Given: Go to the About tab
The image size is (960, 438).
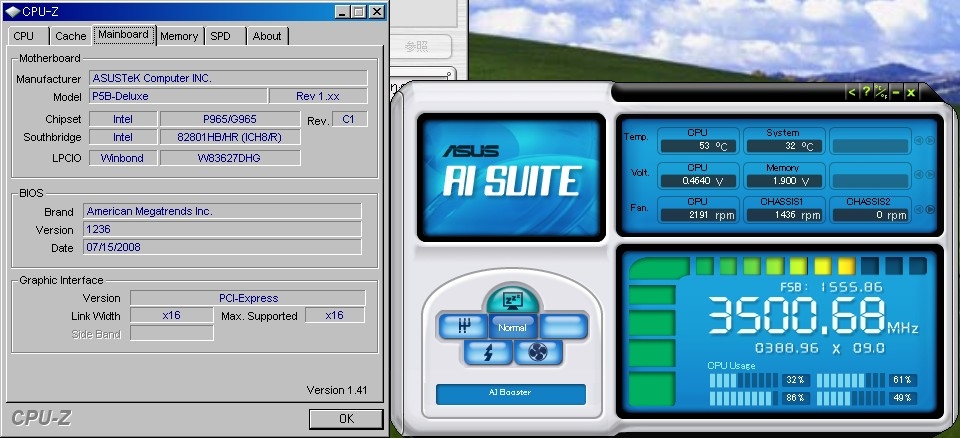Looking at the screenshot, I should tap(267, 36).
